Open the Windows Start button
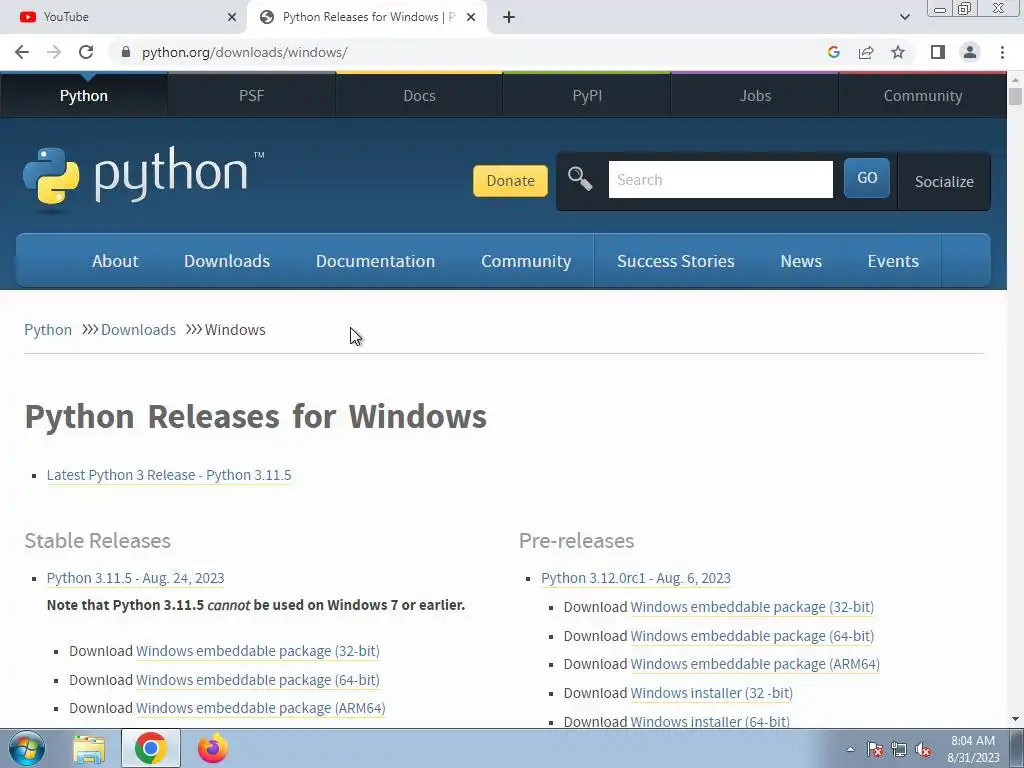The image size is (1024, 768). coord(26,748)
